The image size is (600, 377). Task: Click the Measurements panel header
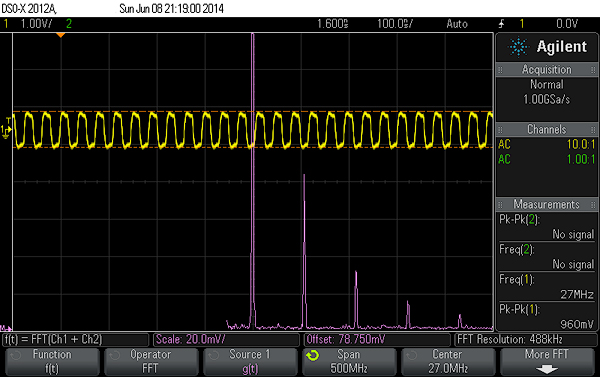click(547, 204)
